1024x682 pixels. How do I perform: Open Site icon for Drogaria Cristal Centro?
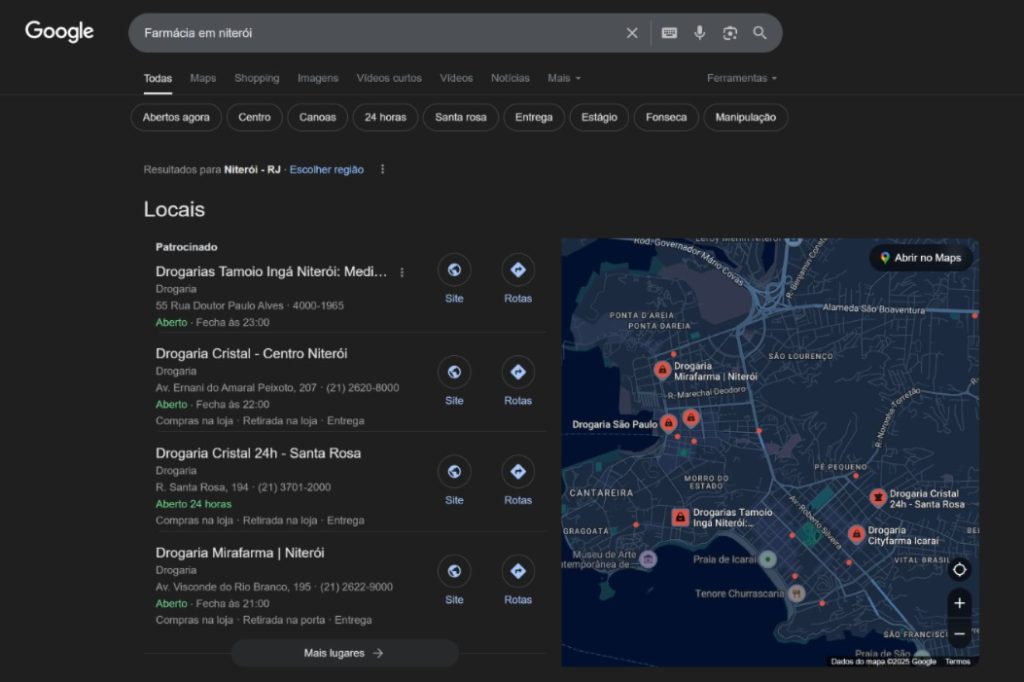[x=454, y=372]
